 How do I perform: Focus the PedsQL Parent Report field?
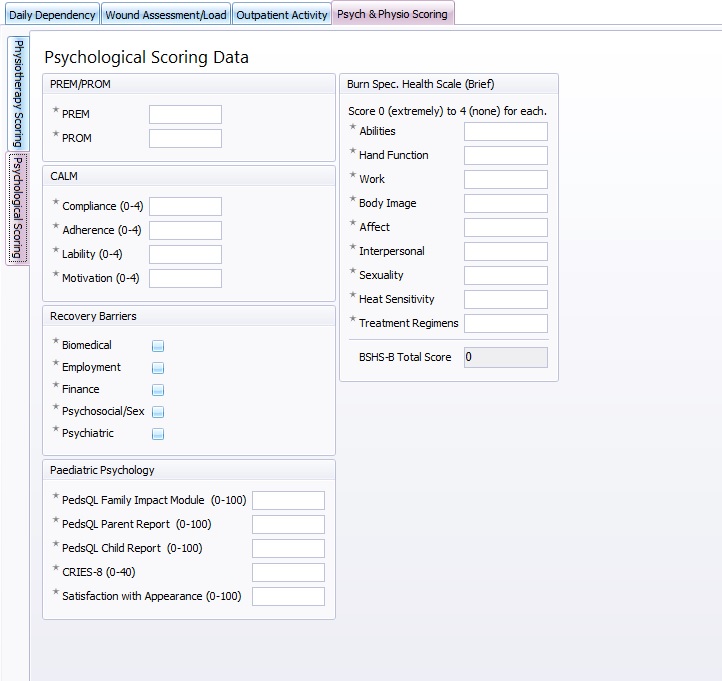[x=288, y=524]
